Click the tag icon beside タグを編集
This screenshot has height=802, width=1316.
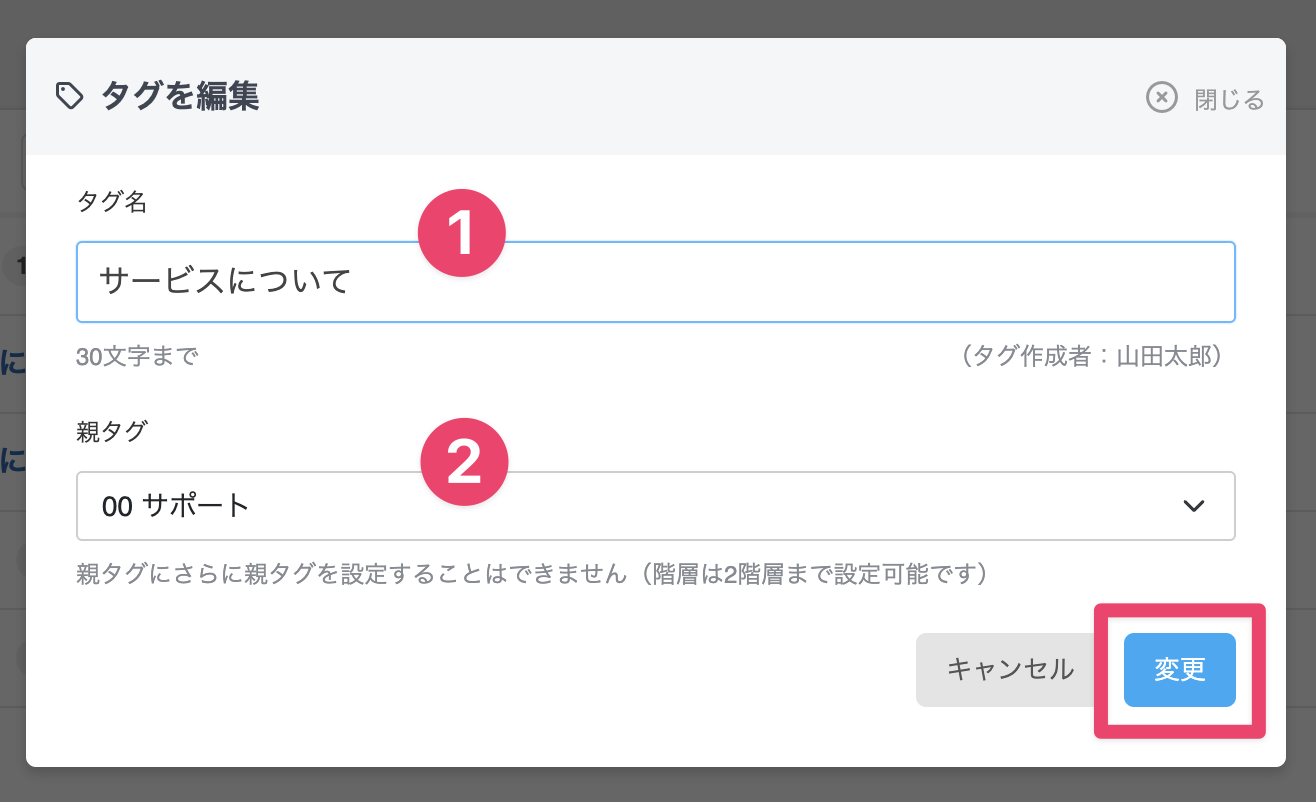point(69,97)
